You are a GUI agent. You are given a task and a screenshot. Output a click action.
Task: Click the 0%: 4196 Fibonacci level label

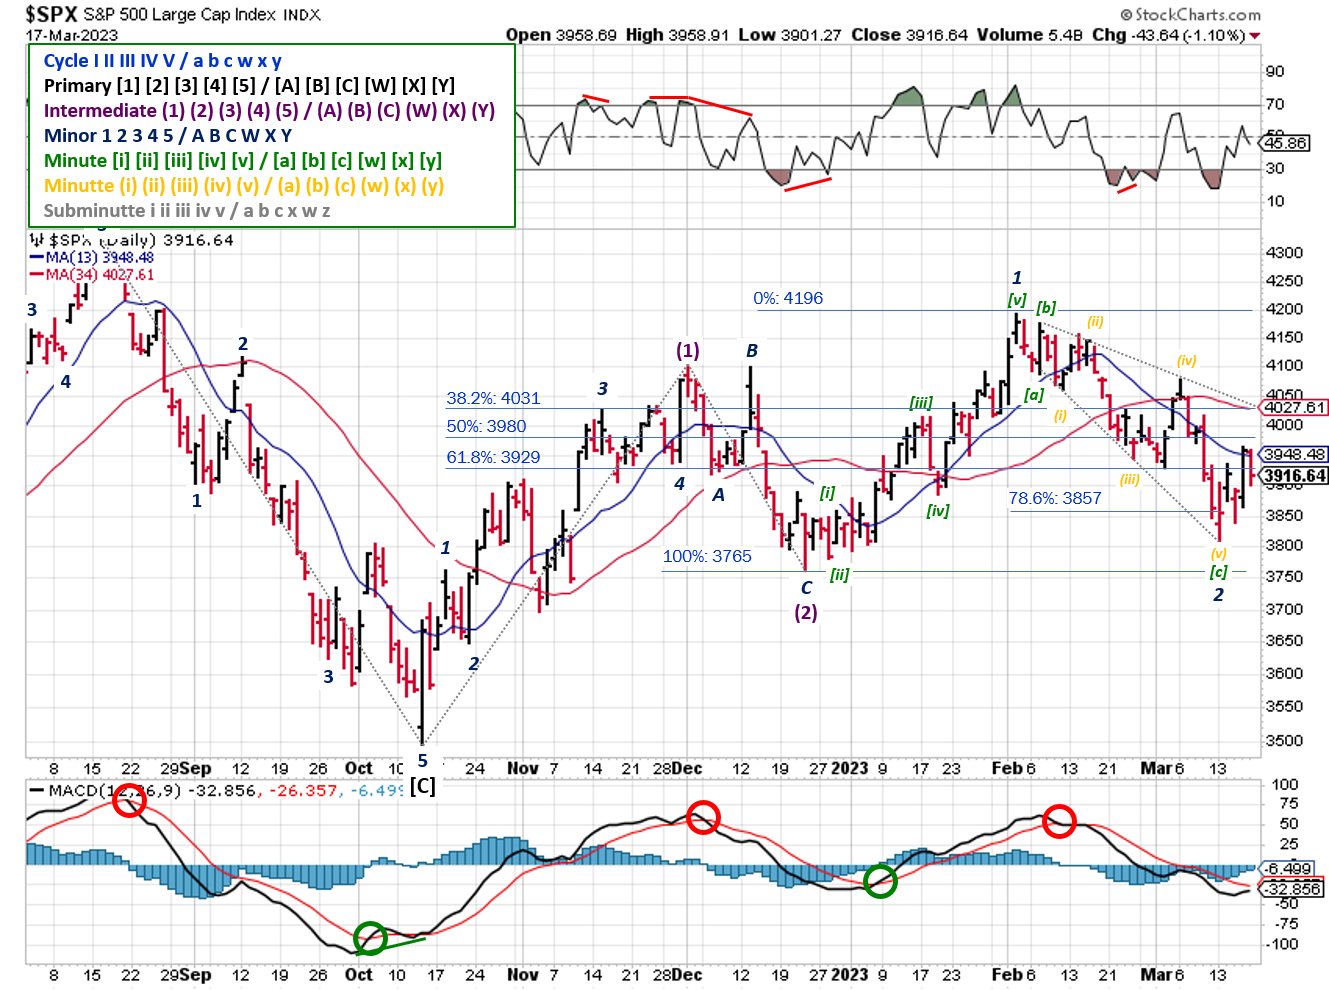(x=789, y=298)
